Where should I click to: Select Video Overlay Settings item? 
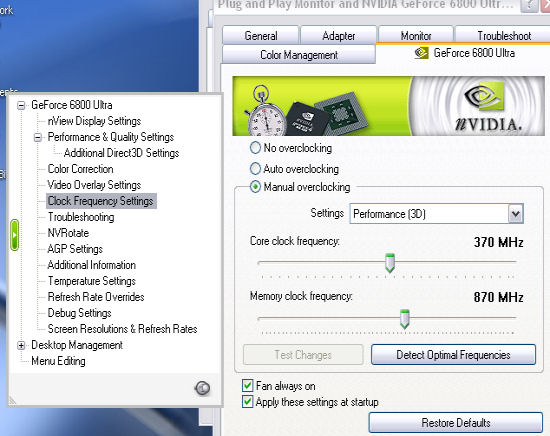94,185
